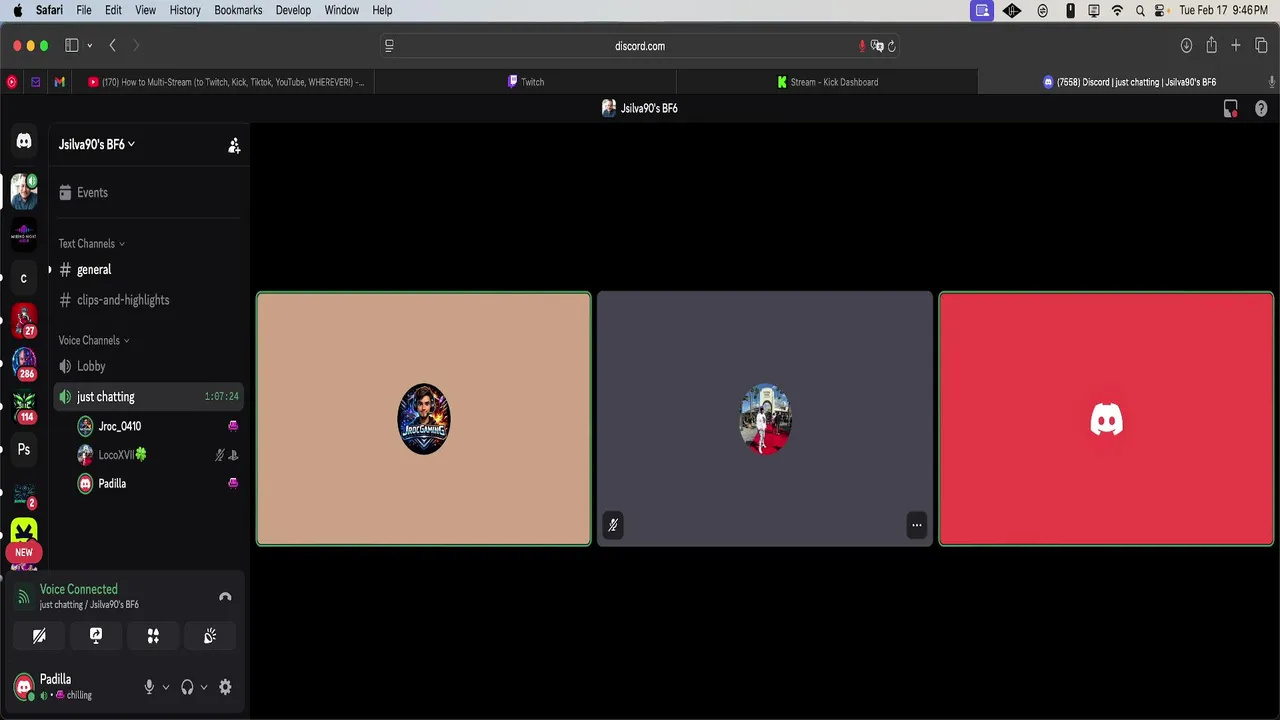Disconnect from voice using the hang-up icon
The image size is (1280, 720).
pyautogui.click(x=225, y=597)
